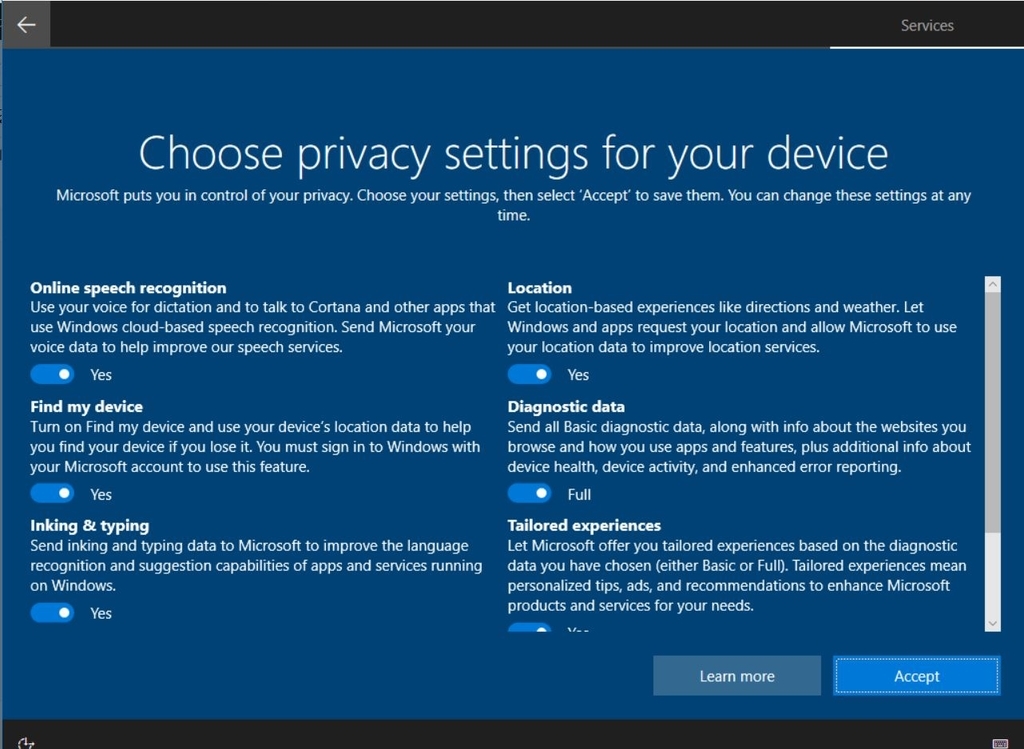Viewport: 1024px width, 749px height.
Task: Click the Choose privacy settings title
Action: tap(513, 154)
